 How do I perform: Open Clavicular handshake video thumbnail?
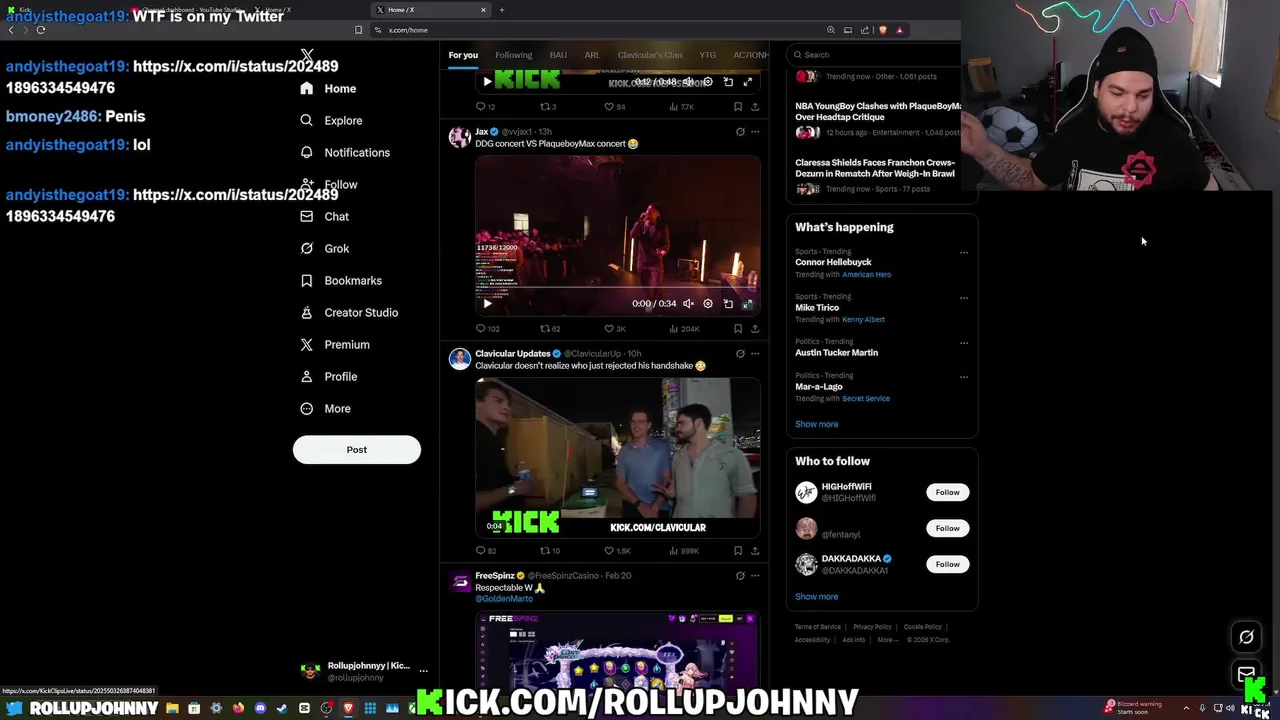(618, 457)
